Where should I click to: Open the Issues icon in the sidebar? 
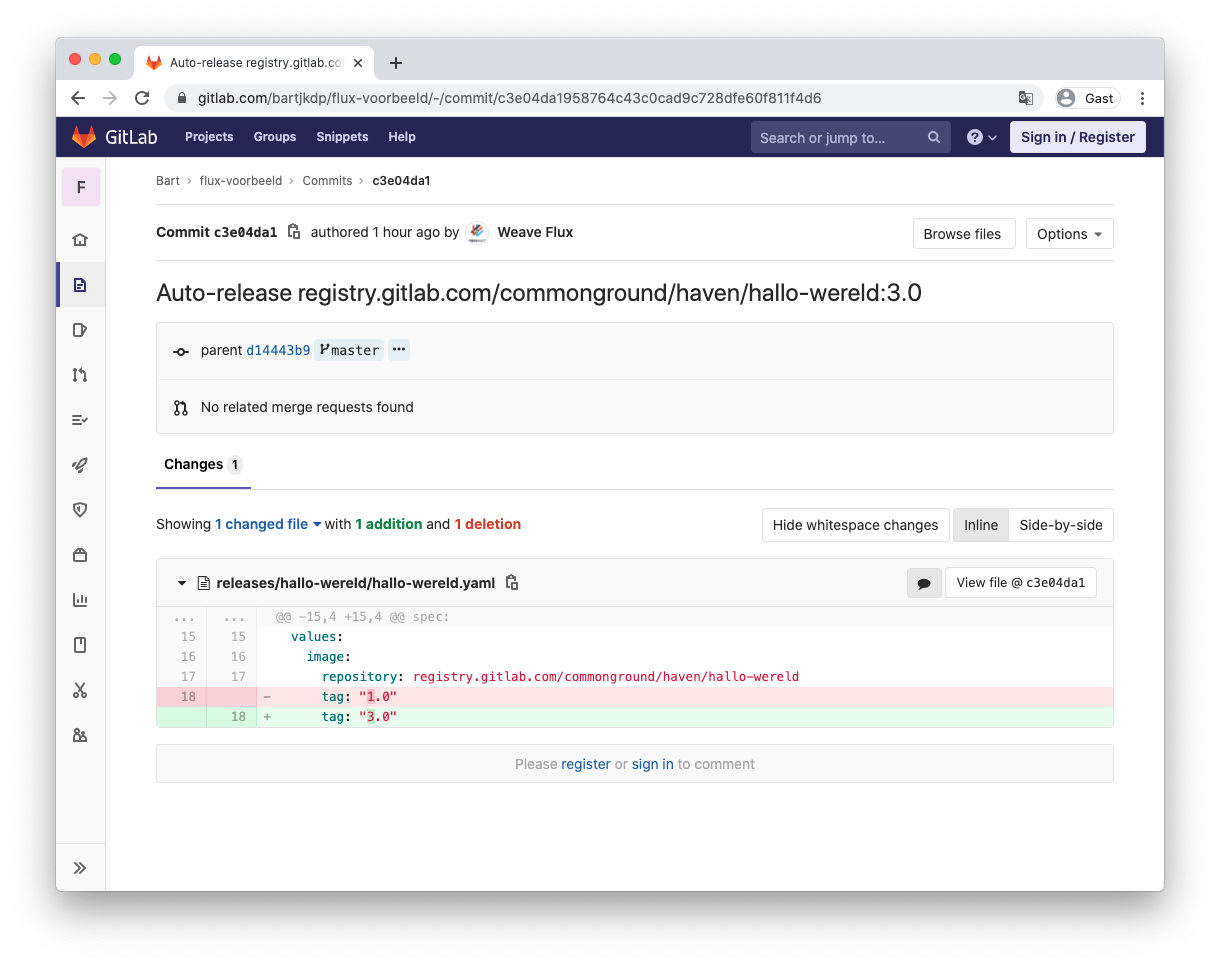point(81,330)
